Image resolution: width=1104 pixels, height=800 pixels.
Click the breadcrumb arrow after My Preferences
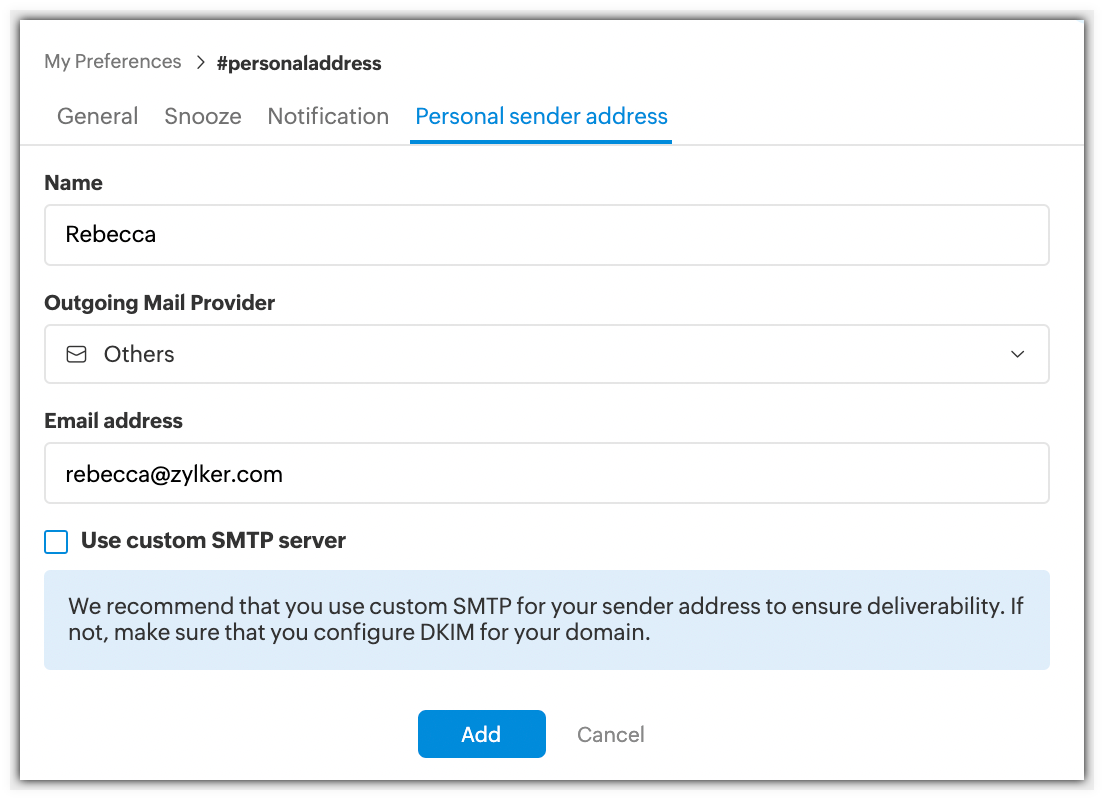pyautogui.click(x=199, y=63)
